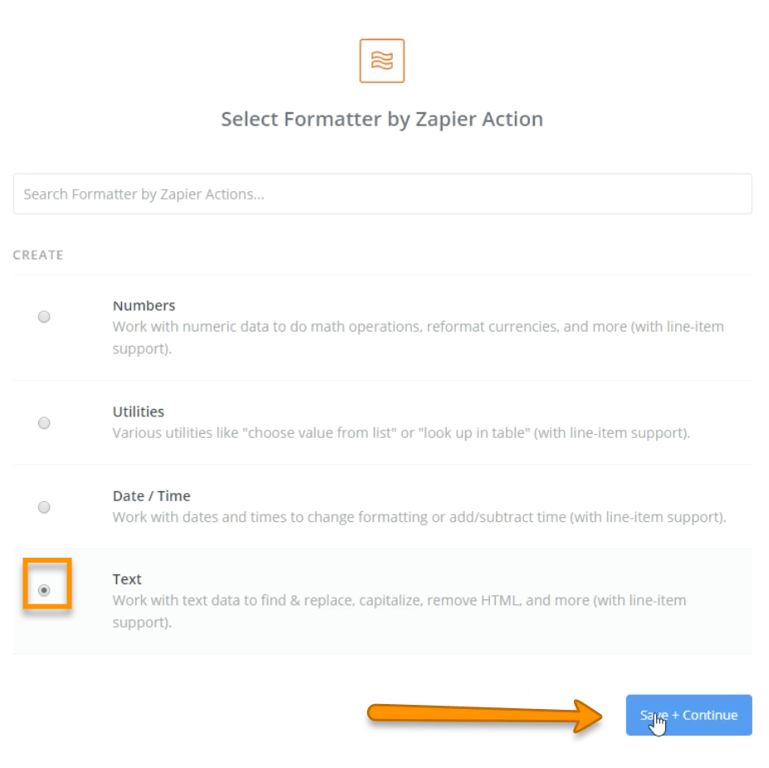
Task: Focus the Search Formatter by Zapier Actions field
Action: tap(382, 194)
